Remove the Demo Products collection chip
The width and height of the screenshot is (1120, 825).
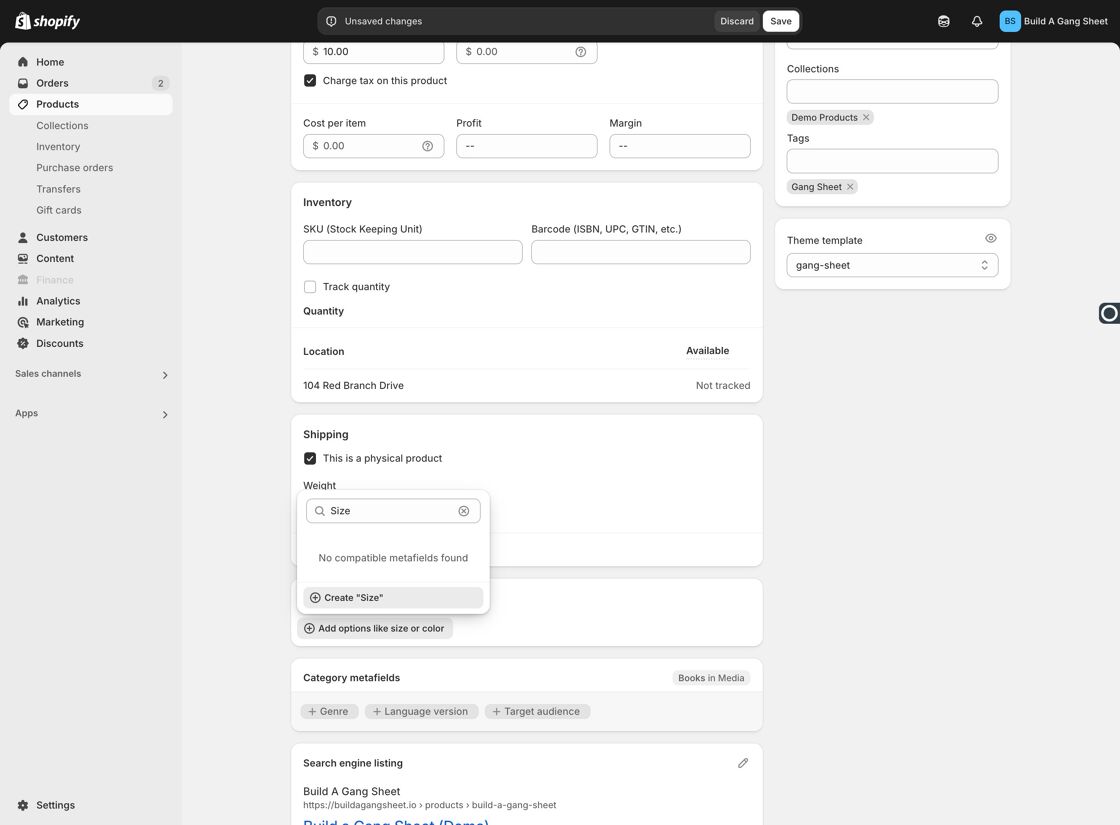pos(866,117)
